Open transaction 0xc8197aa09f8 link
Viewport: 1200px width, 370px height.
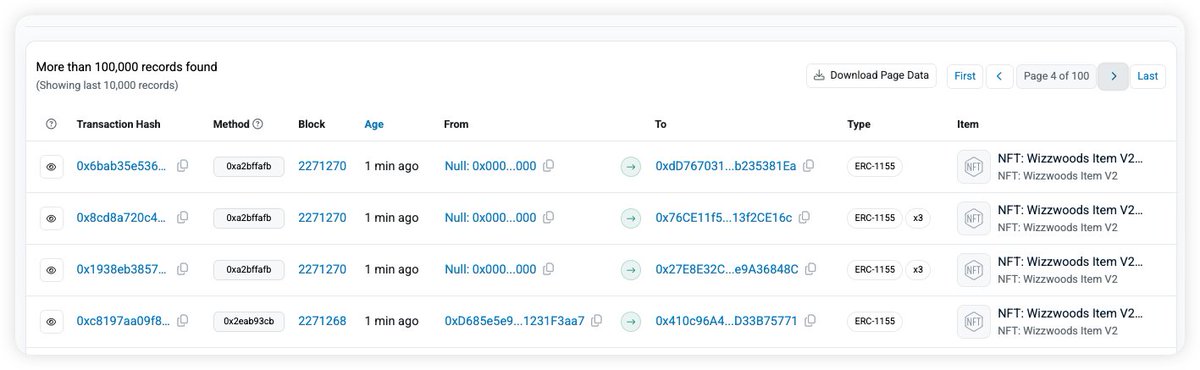[122, 322]
